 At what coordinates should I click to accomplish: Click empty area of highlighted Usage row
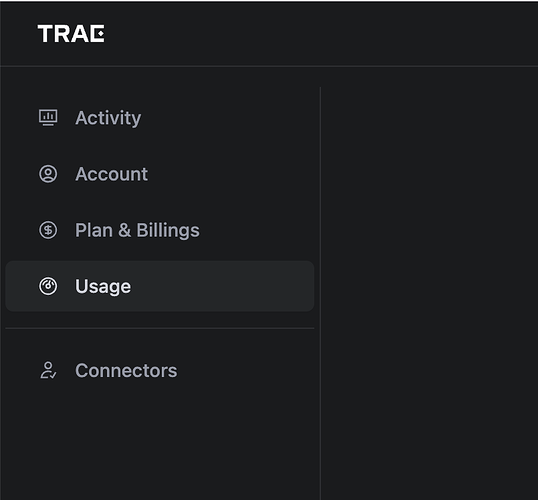click(223, 286)
